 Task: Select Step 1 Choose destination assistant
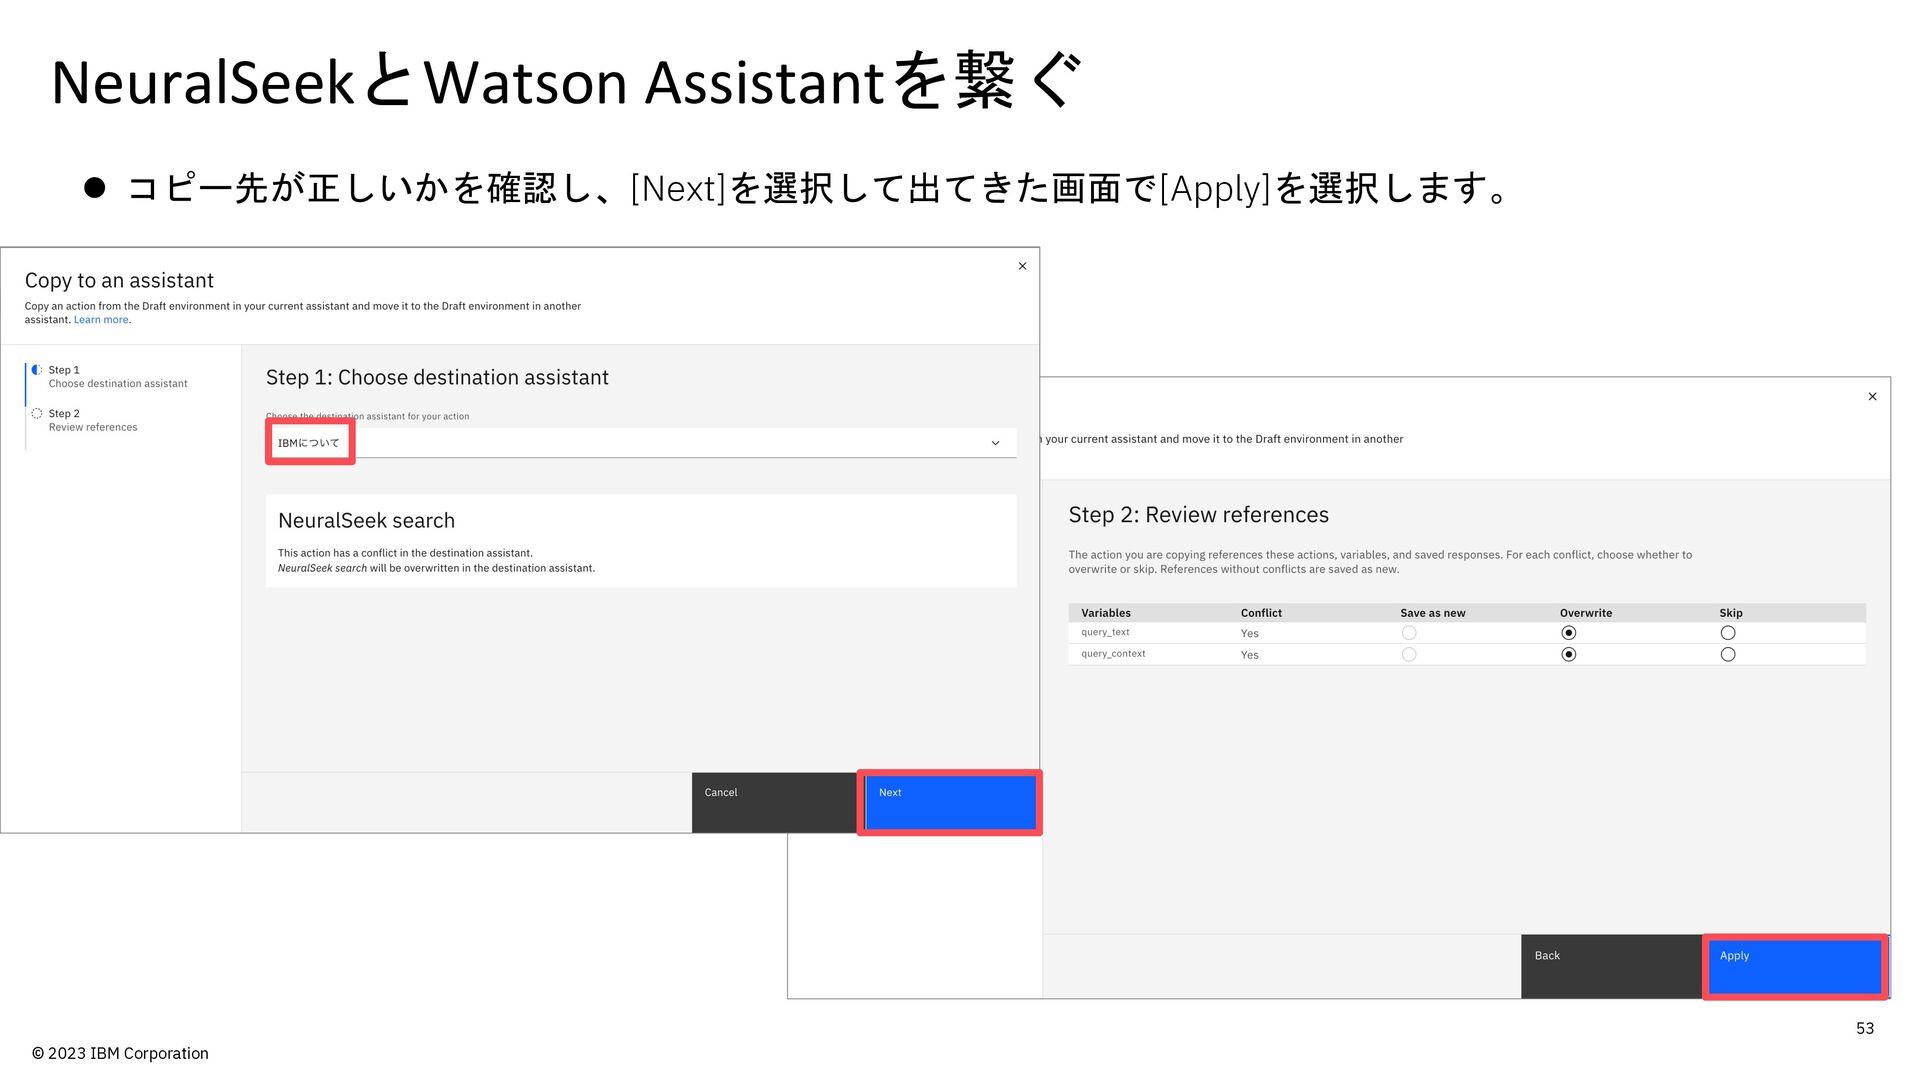click(118, 377)
